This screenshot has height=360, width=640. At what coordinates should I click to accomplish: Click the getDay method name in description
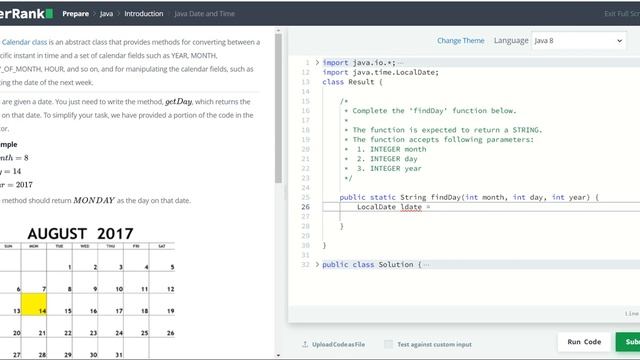[178, 102]
